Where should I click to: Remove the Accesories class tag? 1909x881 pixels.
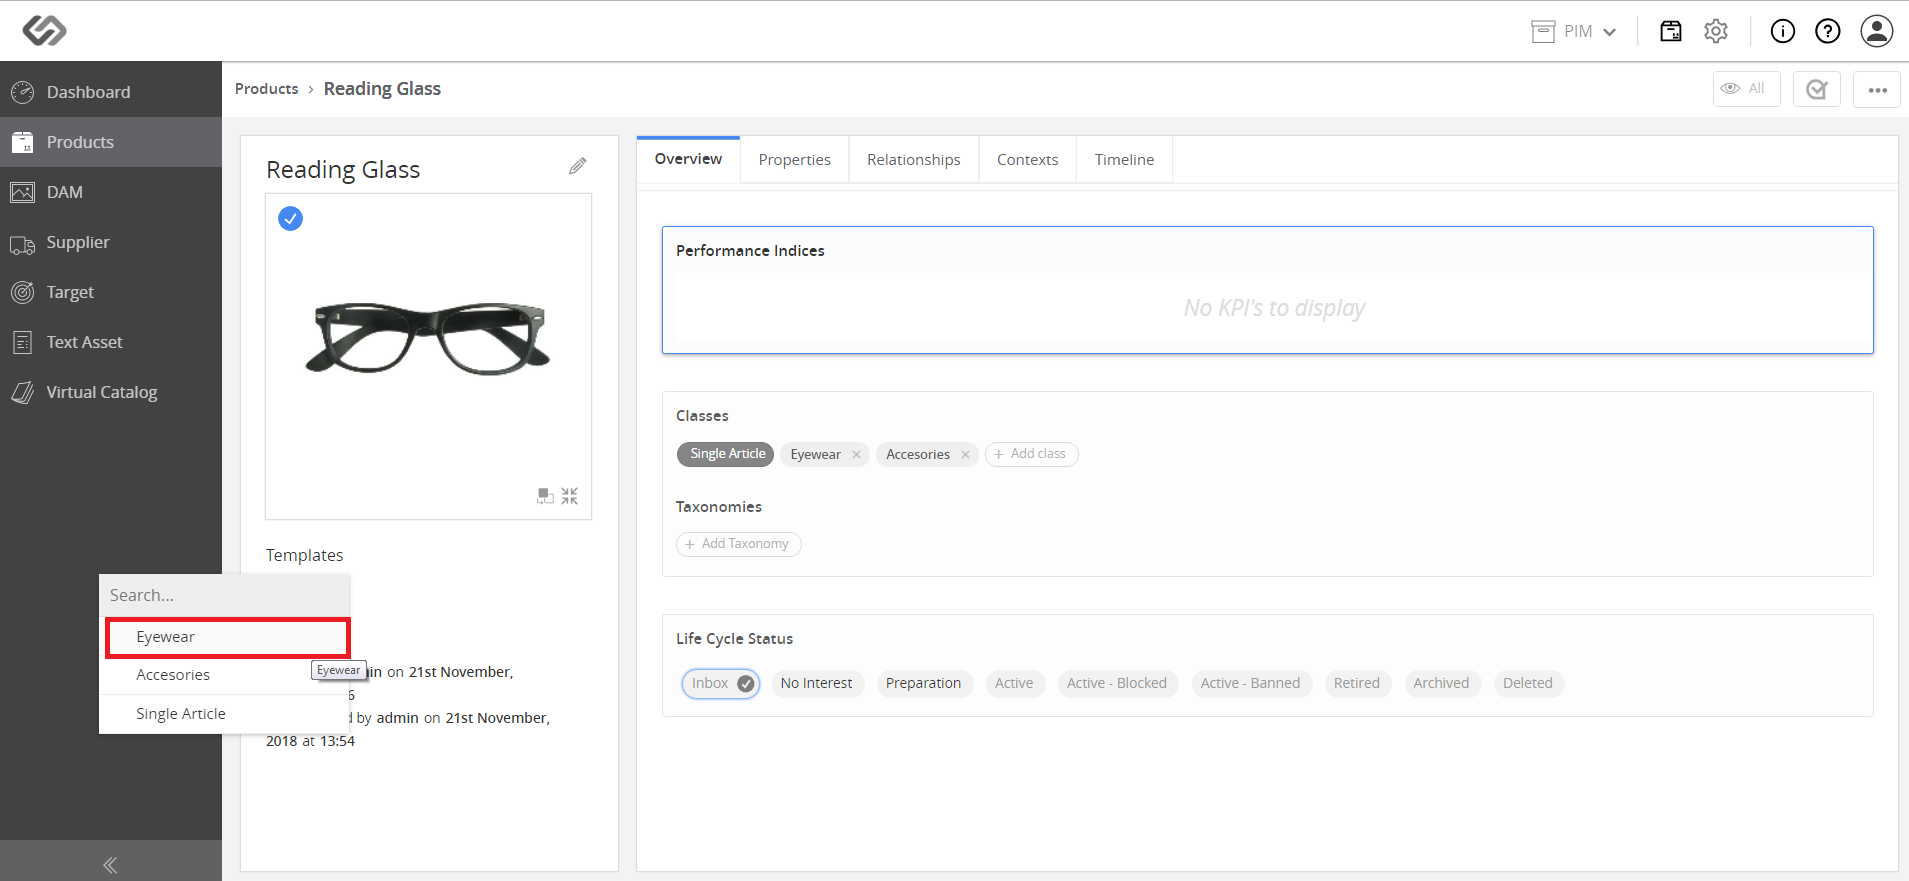click(965, 455)
